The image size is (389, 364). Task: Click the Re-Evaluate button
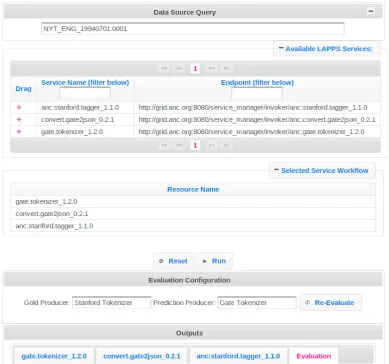pyautogui.click(x=330, y=303)
